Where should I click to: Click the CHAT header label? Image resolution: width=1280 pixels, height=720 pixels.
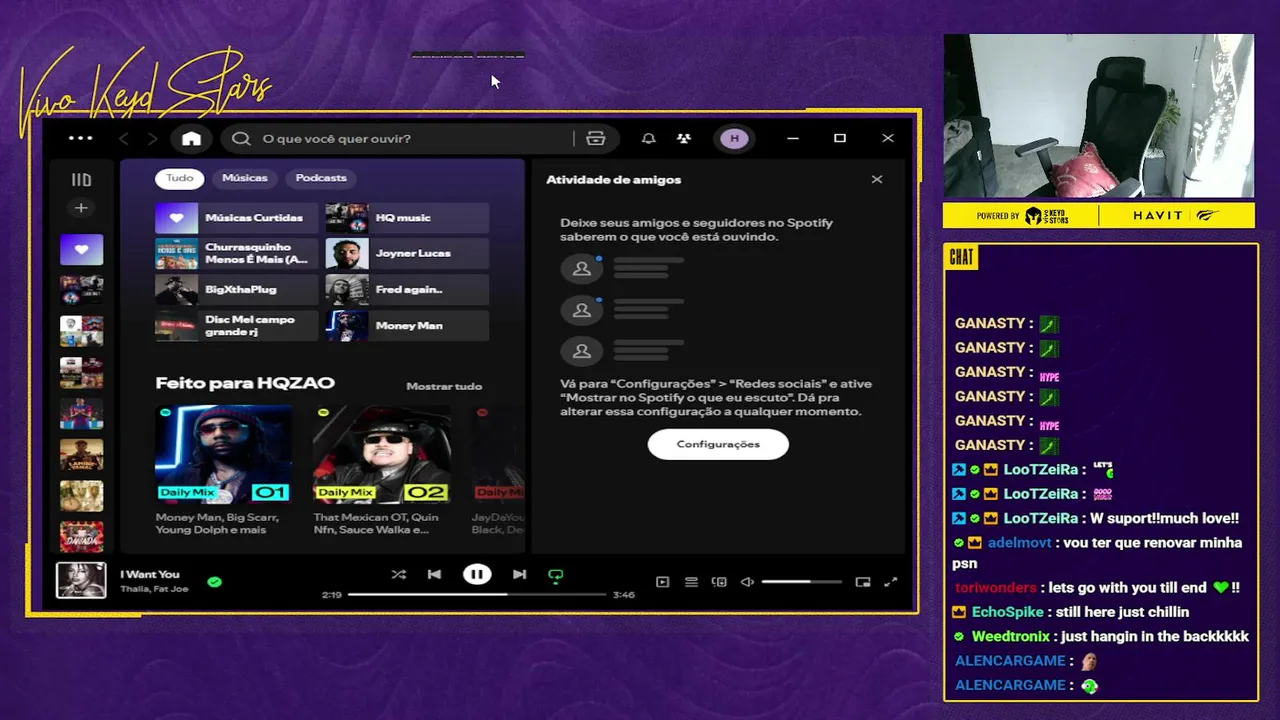coord(961,258)
